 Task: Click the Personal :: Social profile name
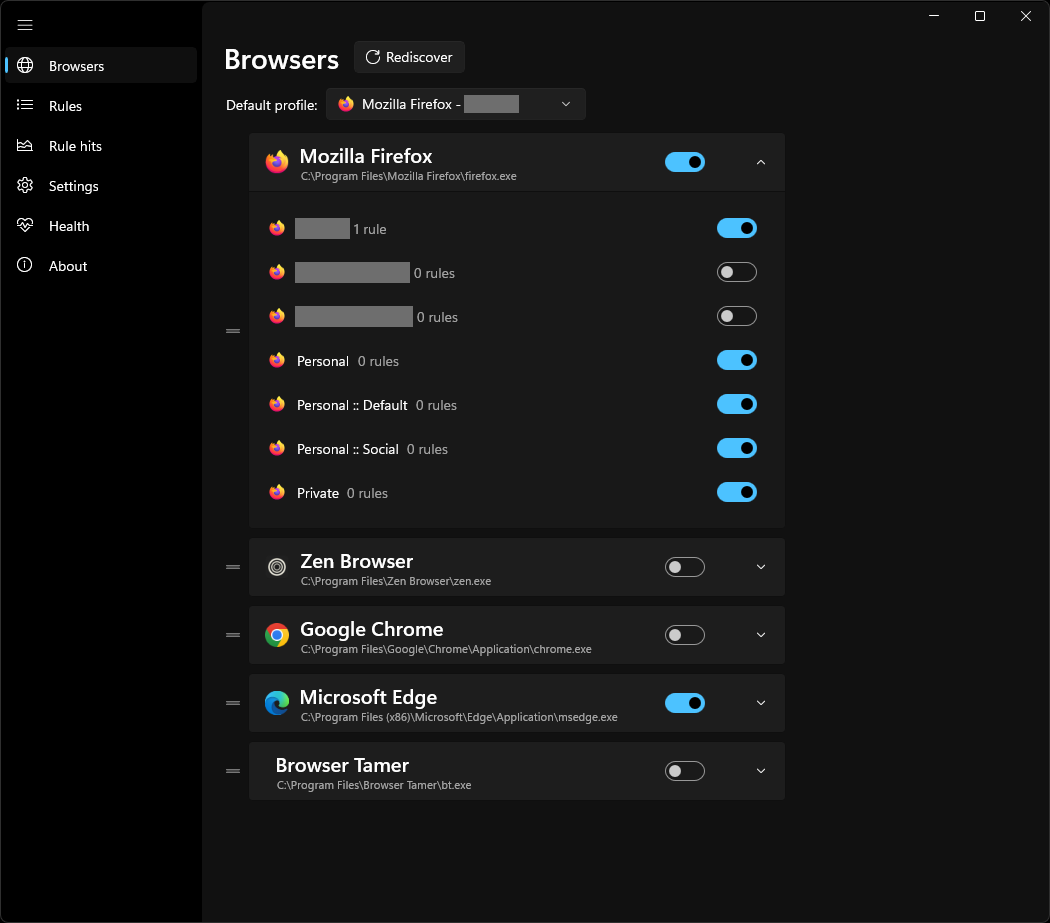(x=348, y=449)
